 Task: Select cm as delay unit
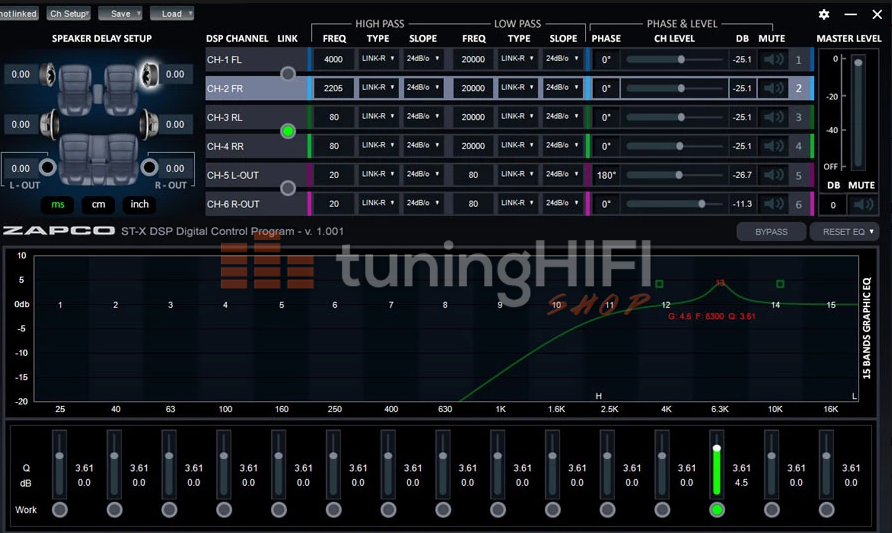point(98,204)
